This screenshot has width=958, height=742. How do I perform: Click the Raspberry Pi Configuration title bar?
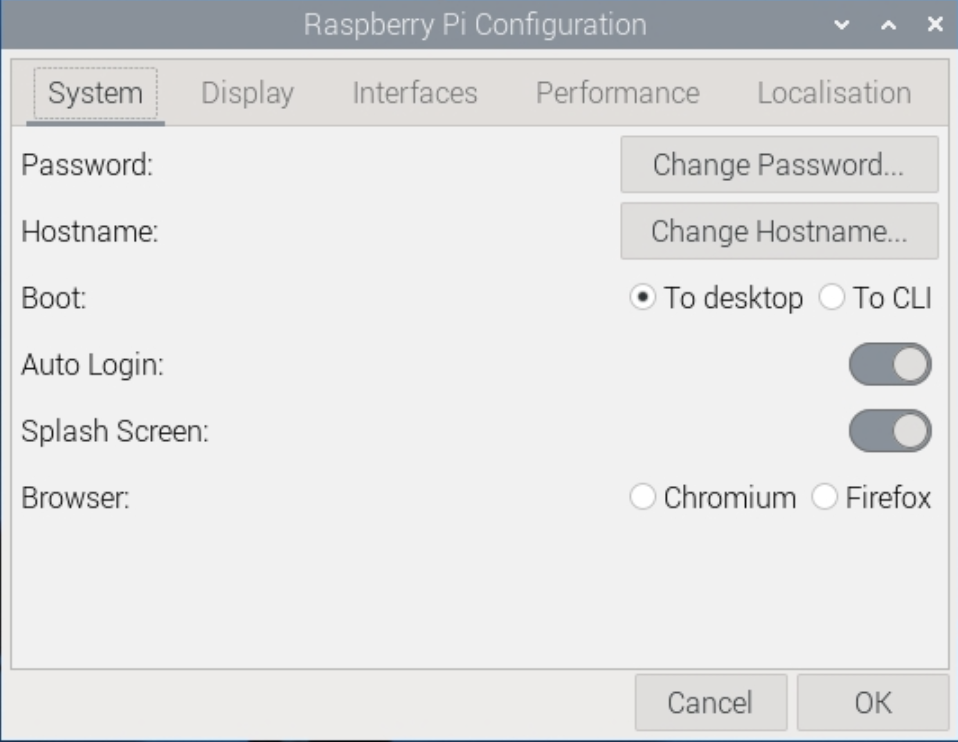475,25
